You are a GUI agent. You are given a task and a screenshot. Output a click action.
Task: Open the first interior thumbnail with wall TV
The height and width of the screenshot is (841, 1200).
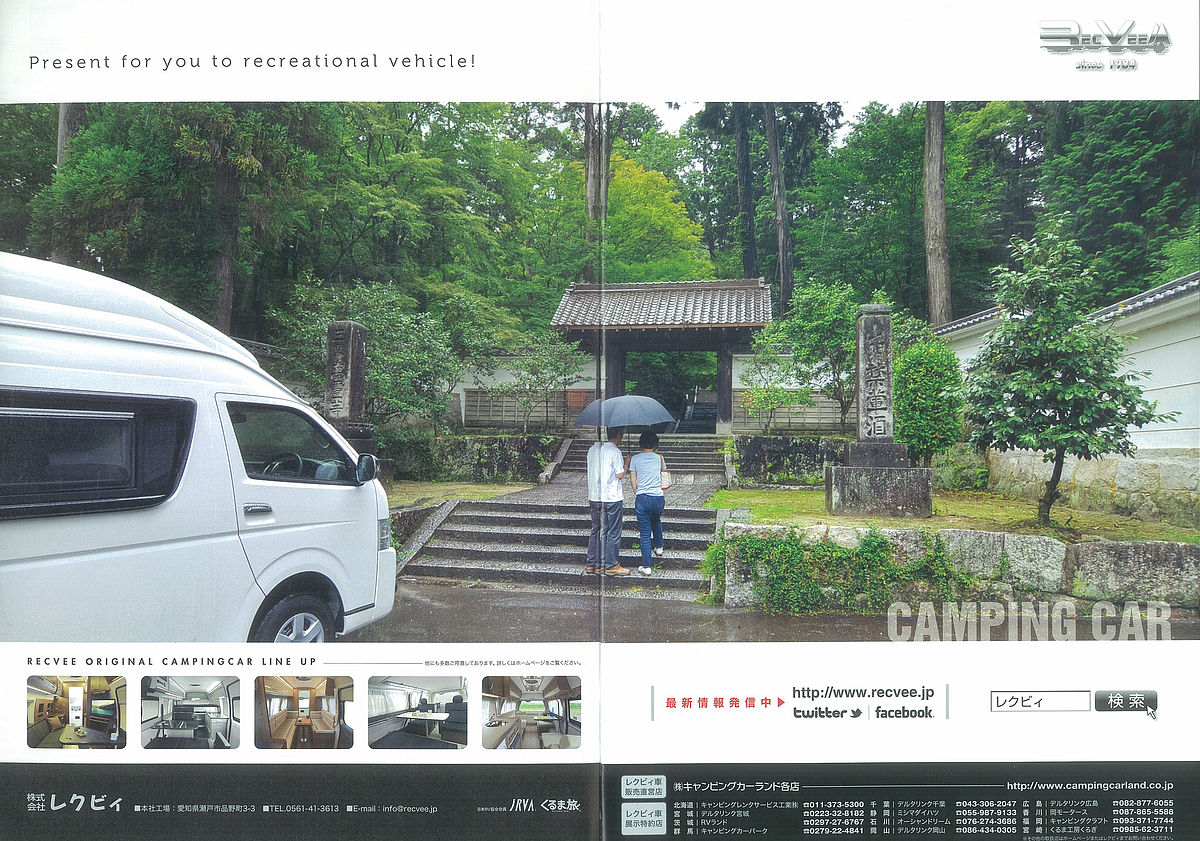click(x=76, y=712)
